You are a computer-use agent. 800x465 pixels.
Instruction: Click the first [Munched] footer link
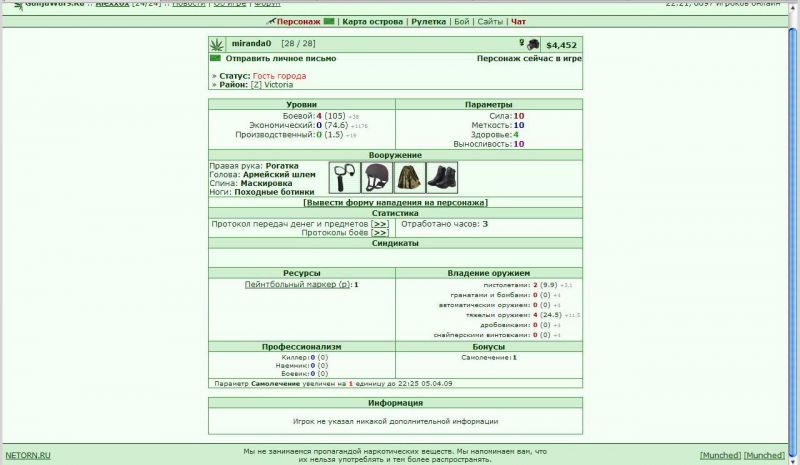pos(720,455)
